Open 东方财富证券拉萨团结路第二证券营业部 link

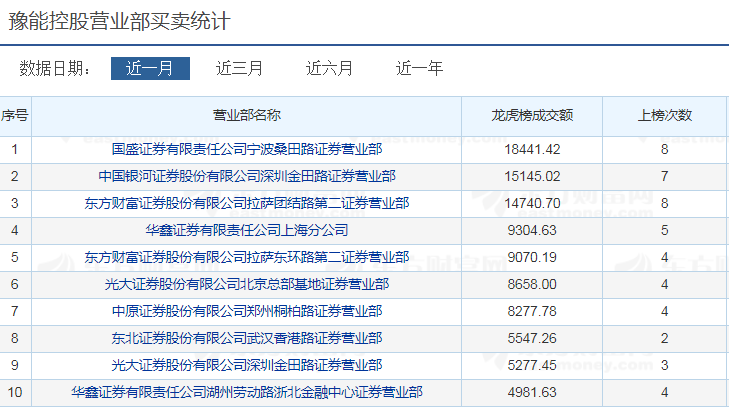[247, 203]
